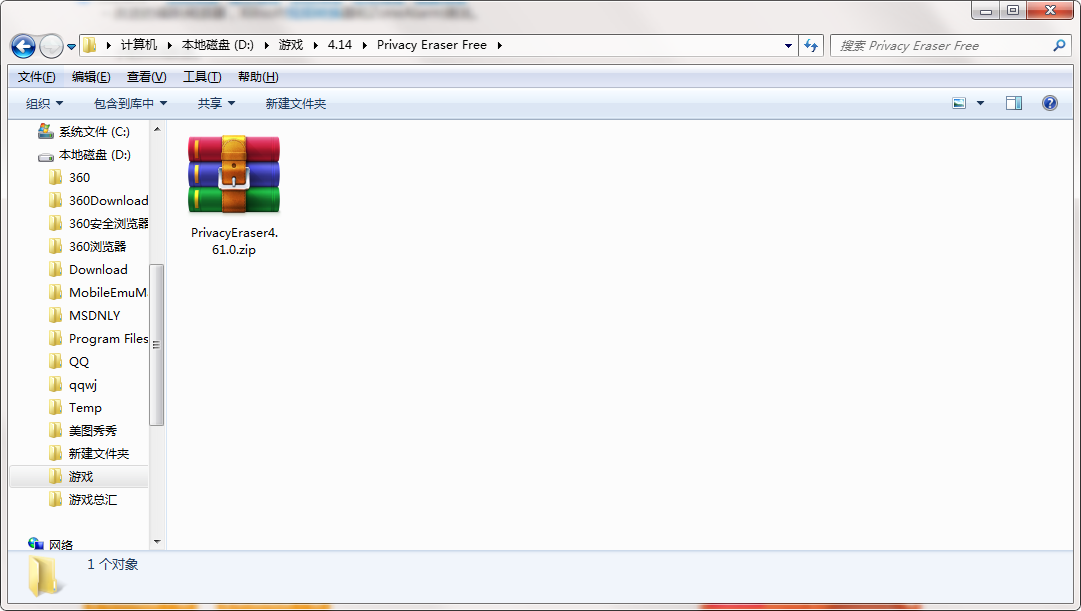Expand arrow between 游戏 and 4.14 breadcrumb
This screenshot has height=611, width=1081.
pos(315,46)
